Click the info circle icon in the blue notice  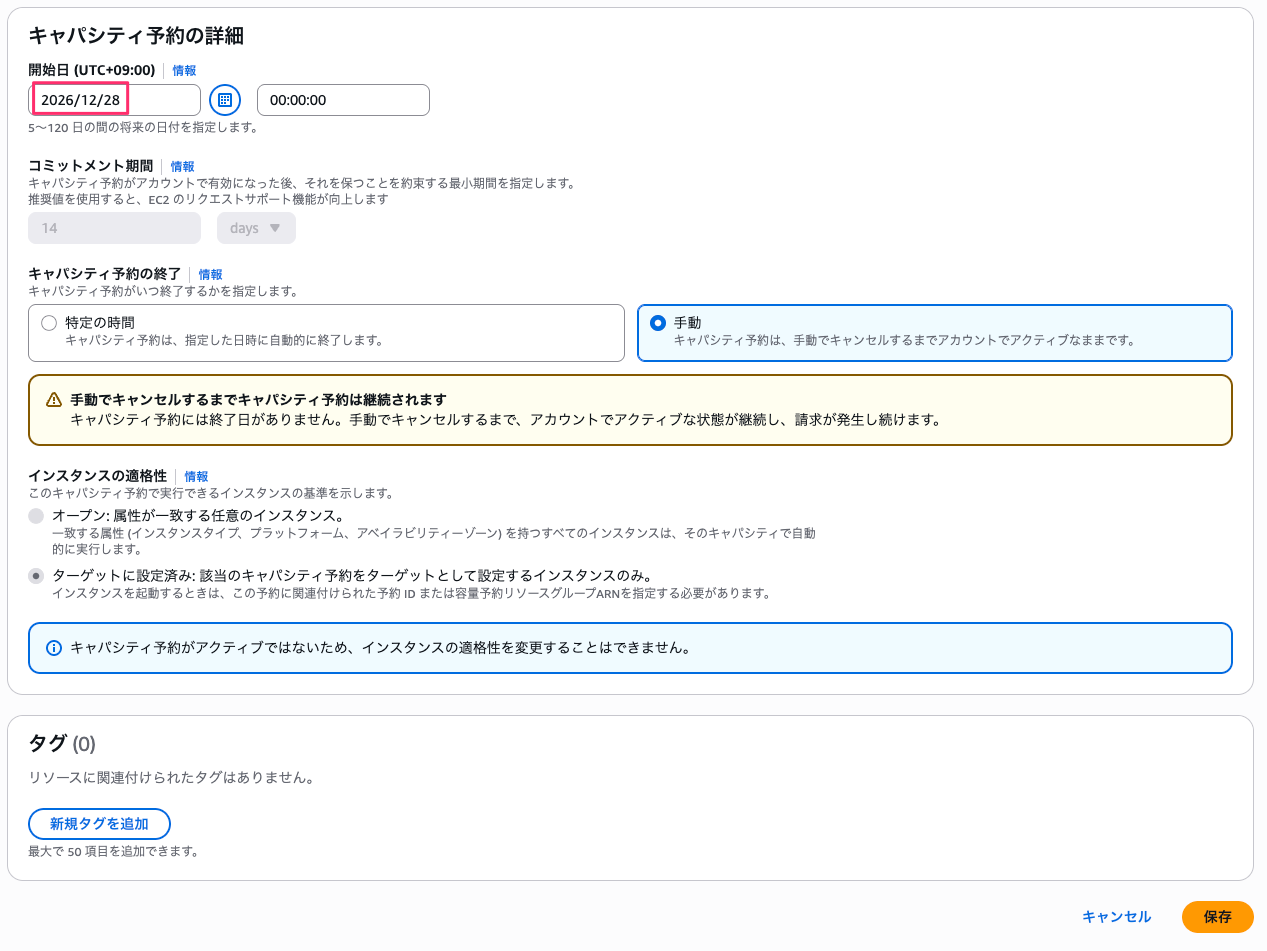[54, 648]
